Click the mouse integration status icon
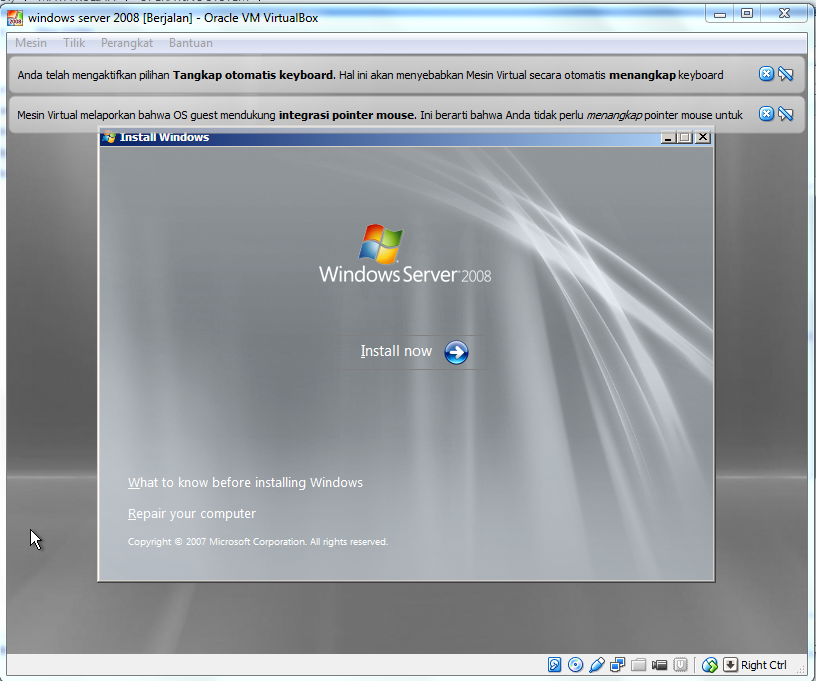This screenshot has width=816, height=681. 709,665
